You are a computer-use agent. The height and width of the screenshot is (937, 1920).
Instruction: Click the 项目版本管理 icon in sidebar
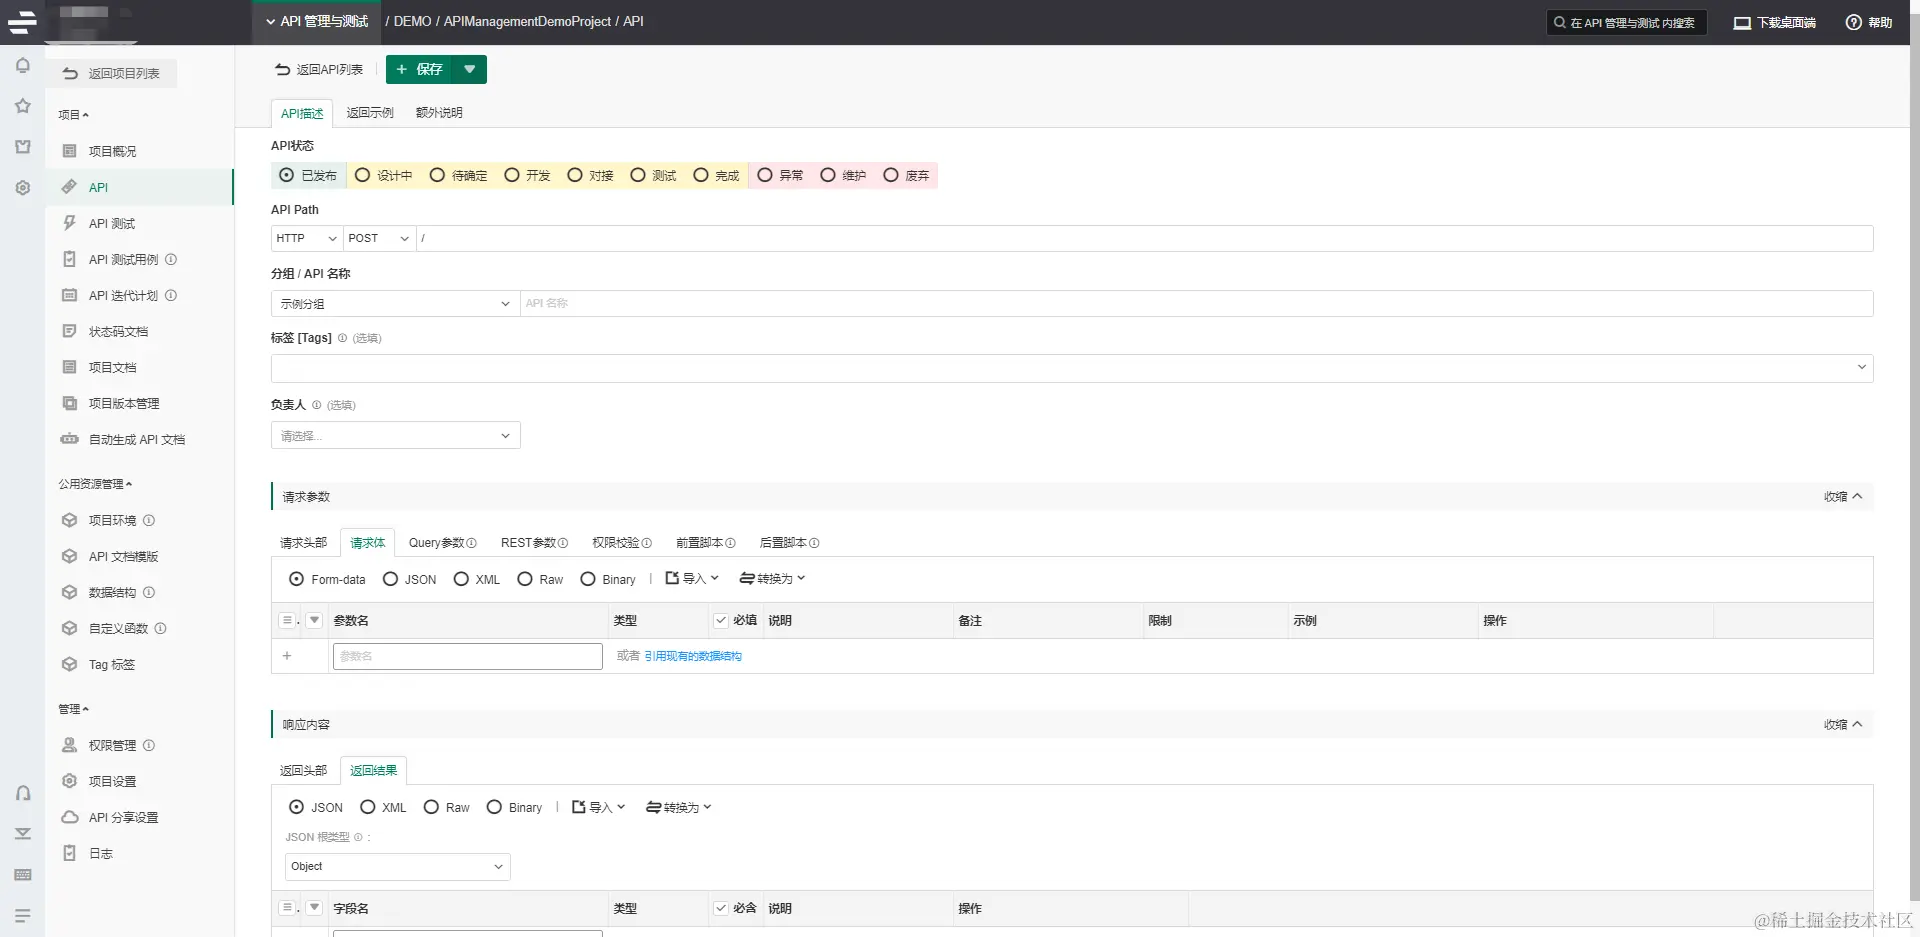(69, 403)
